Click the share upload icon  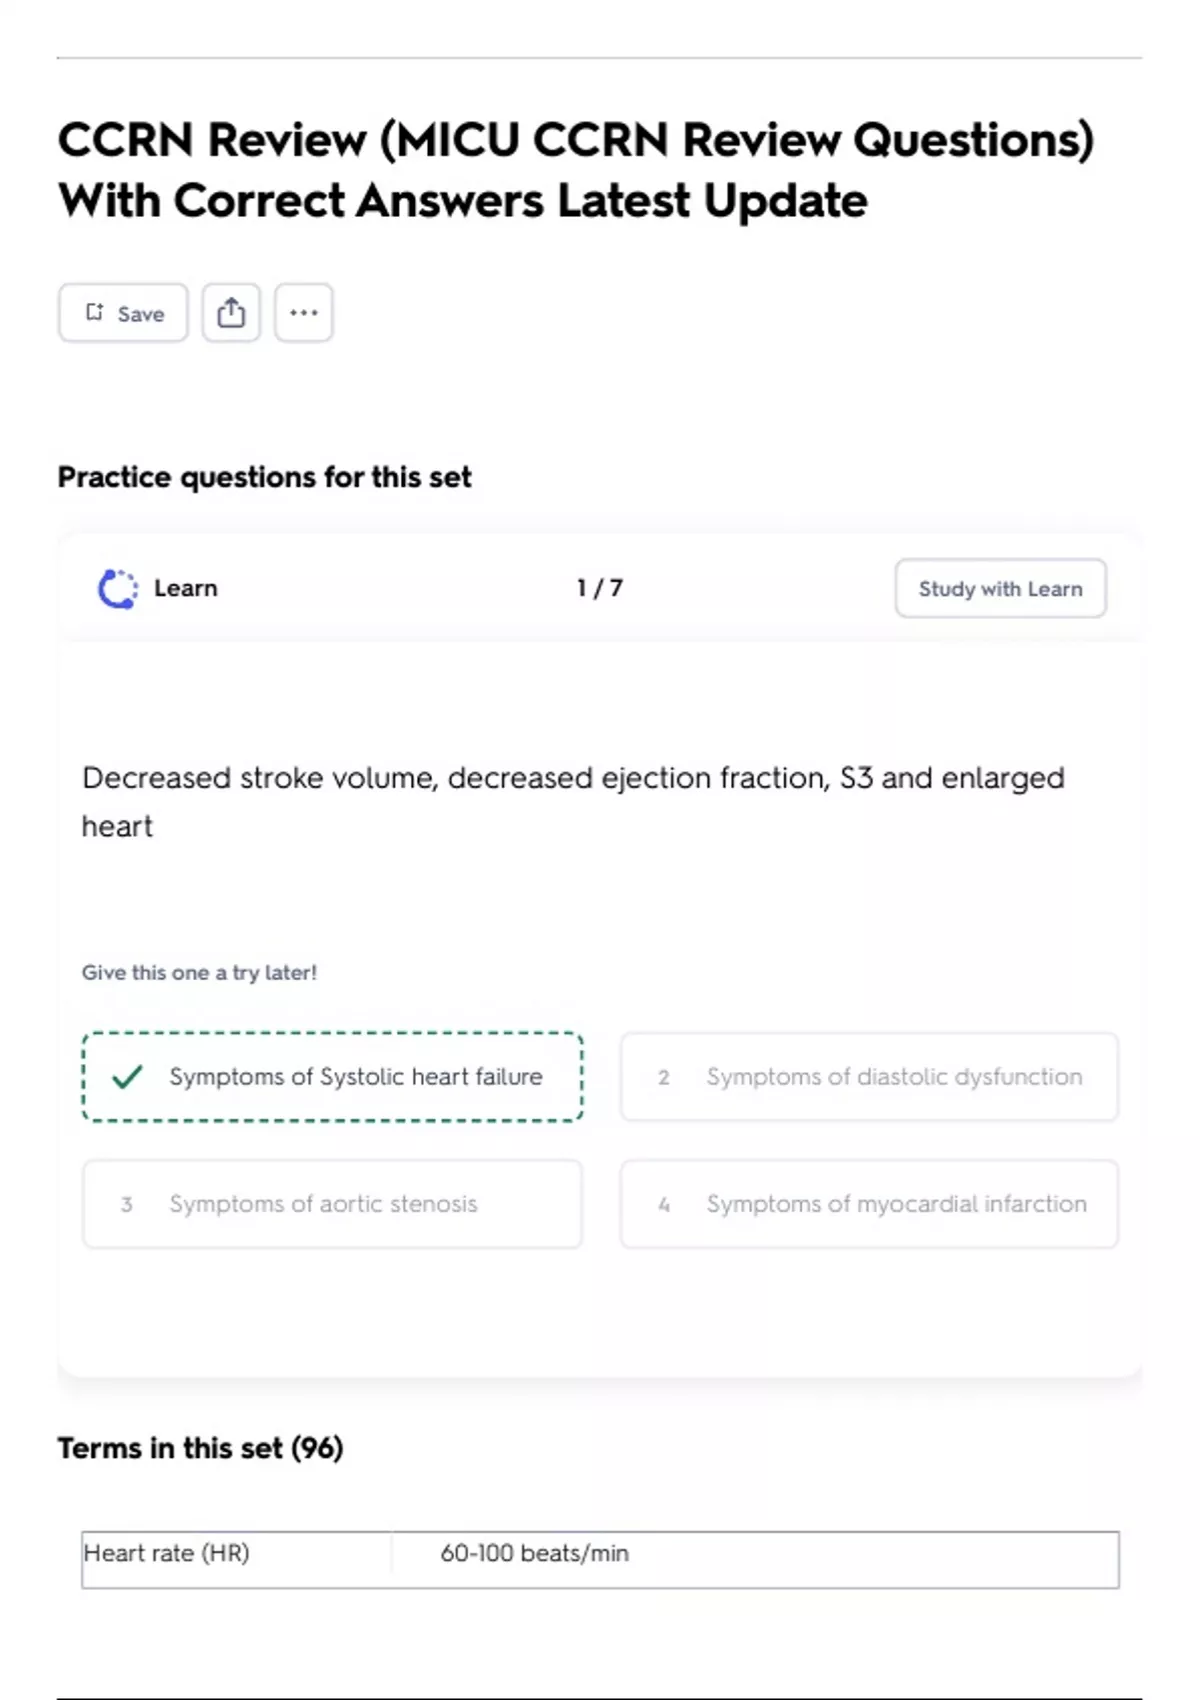231,313
